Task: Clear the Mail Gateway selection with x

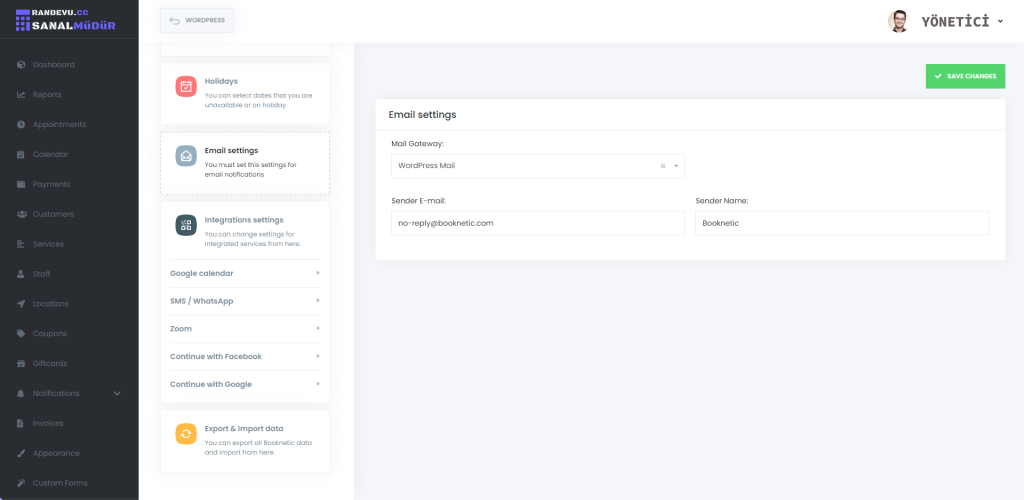Action: [x=663, y=166]
